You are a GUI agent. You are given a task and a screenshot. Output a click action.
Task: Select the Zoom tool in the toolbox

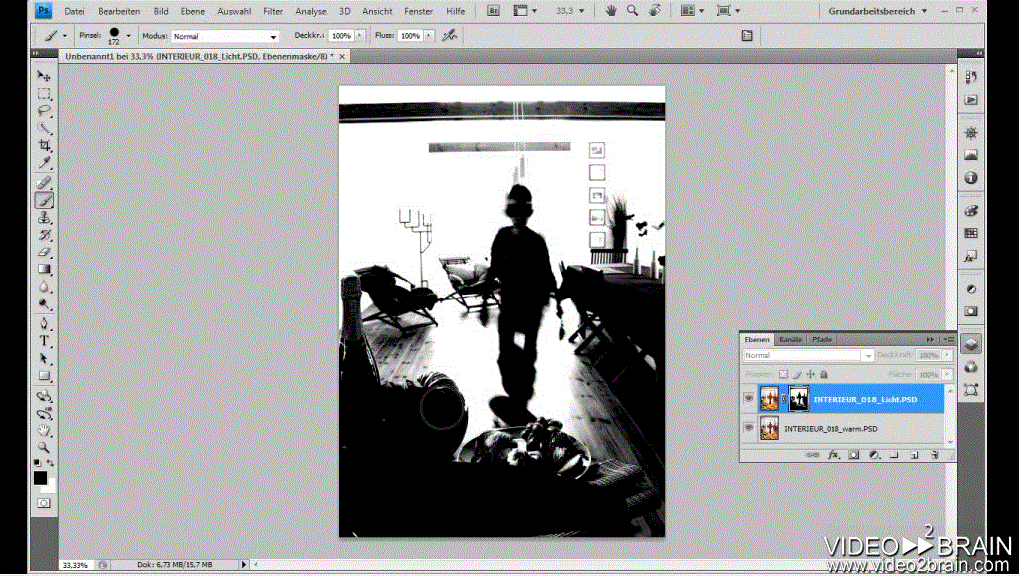(44, 447)
